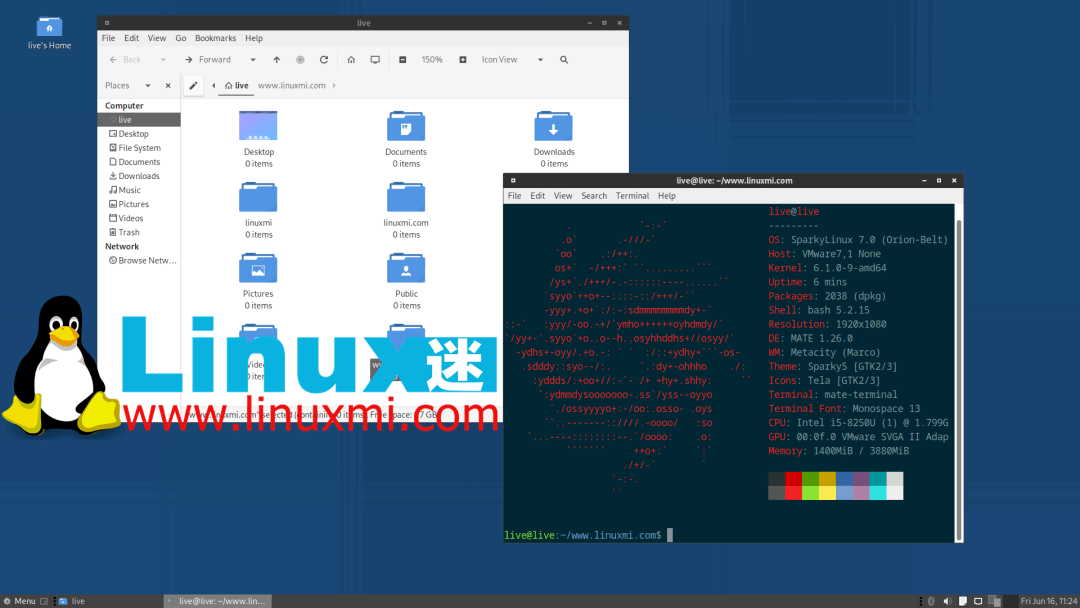Click the Fri Jun 16 clock

(1049, 601)
